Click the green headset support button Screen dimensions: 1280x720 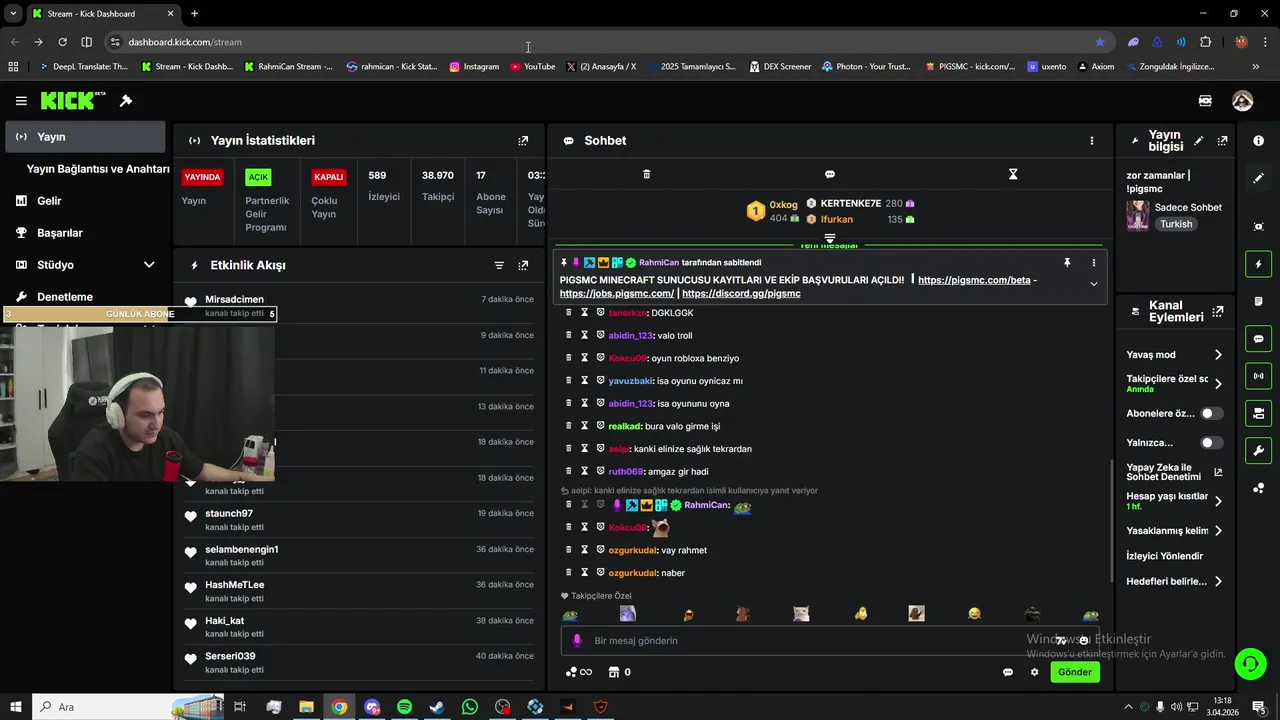[1249, 663]
